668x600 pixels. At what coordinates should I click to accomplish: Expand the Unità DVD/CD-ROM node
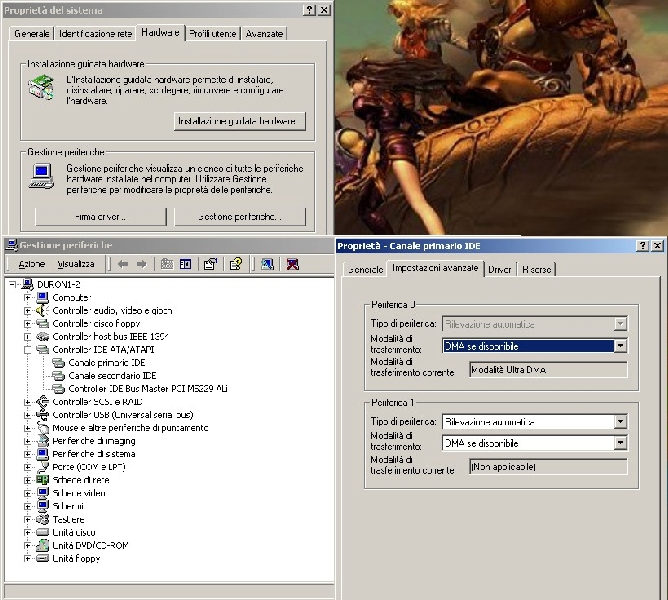point(28,545)
